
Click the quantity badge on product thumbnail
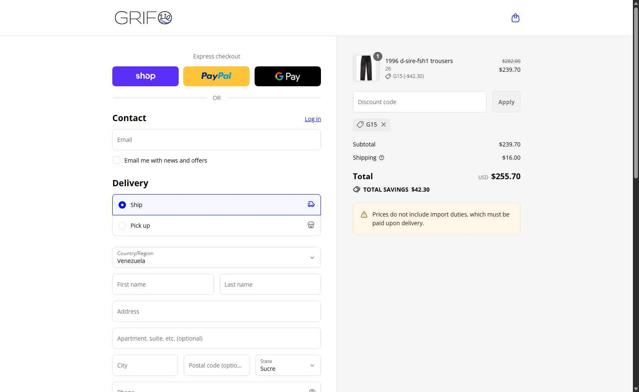coord(378,56)
